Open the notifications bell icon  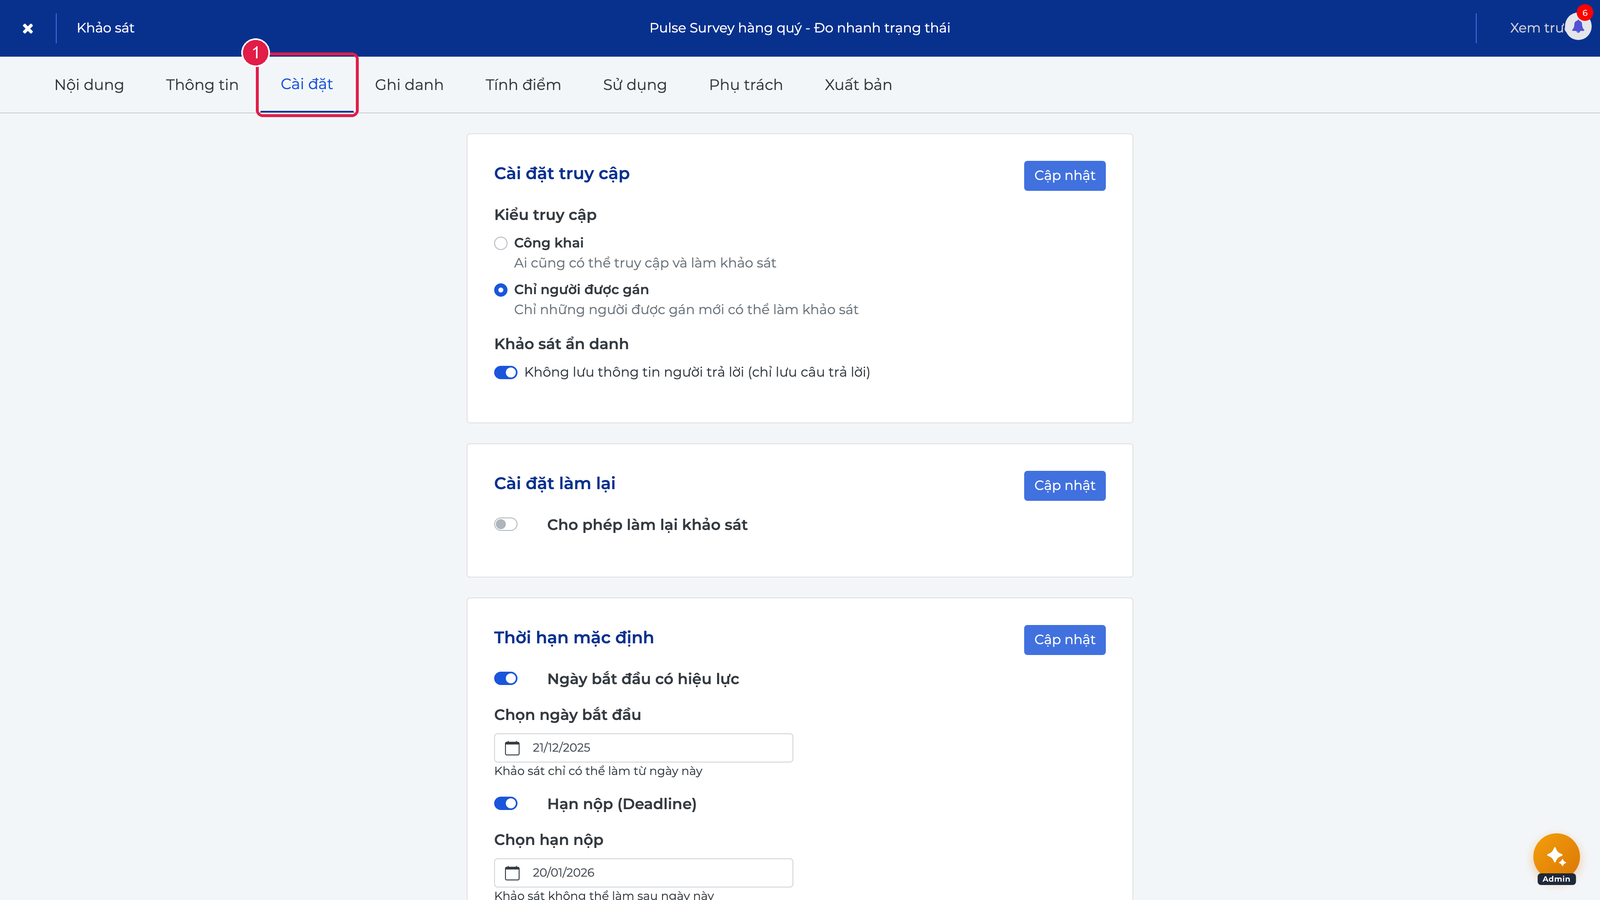pos(1578,27)
